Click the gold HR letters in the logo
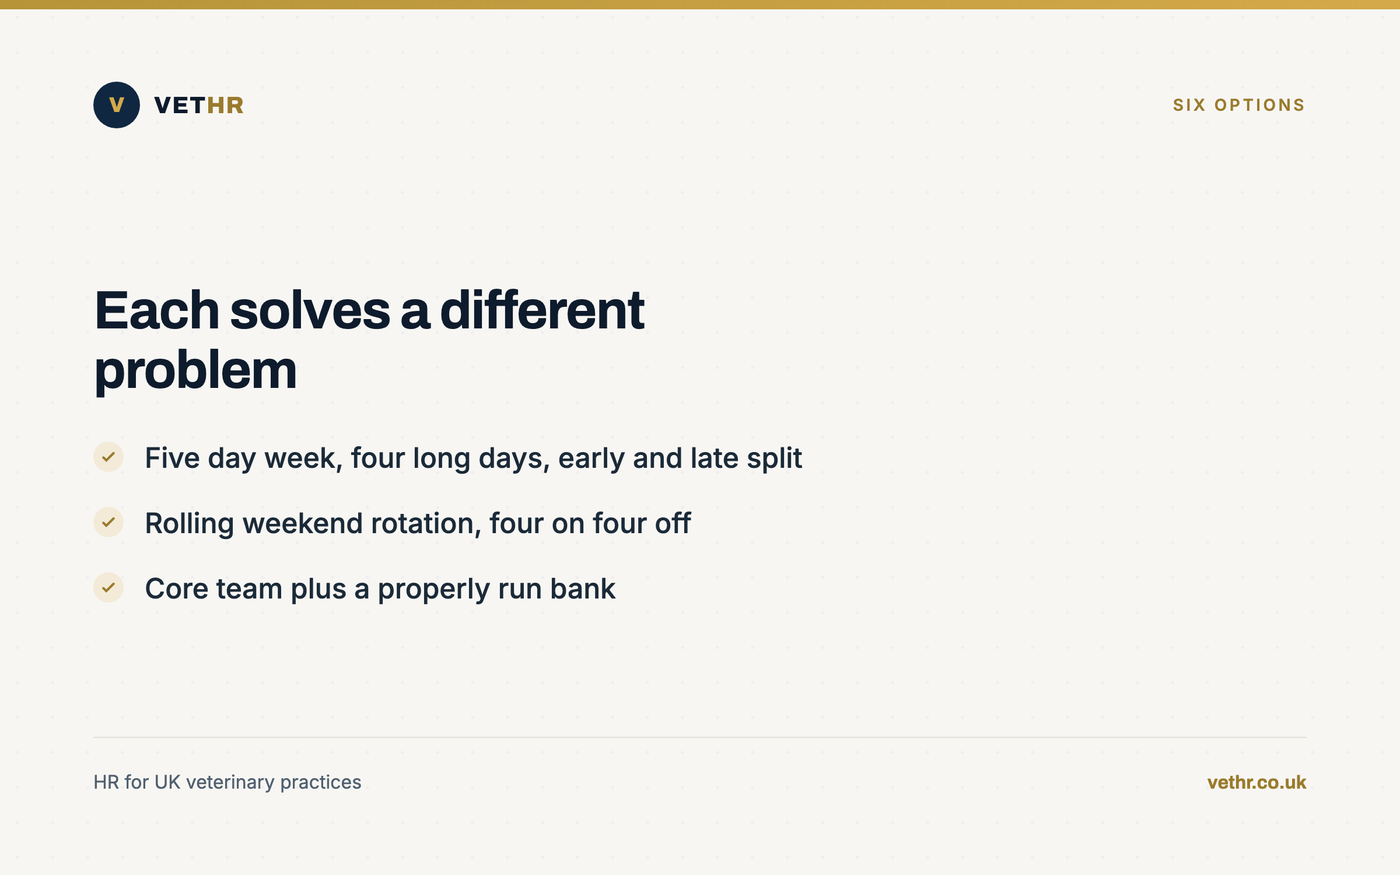Image resolution: width=1400 pixels, height=875 pixels. tap(225, 105)
